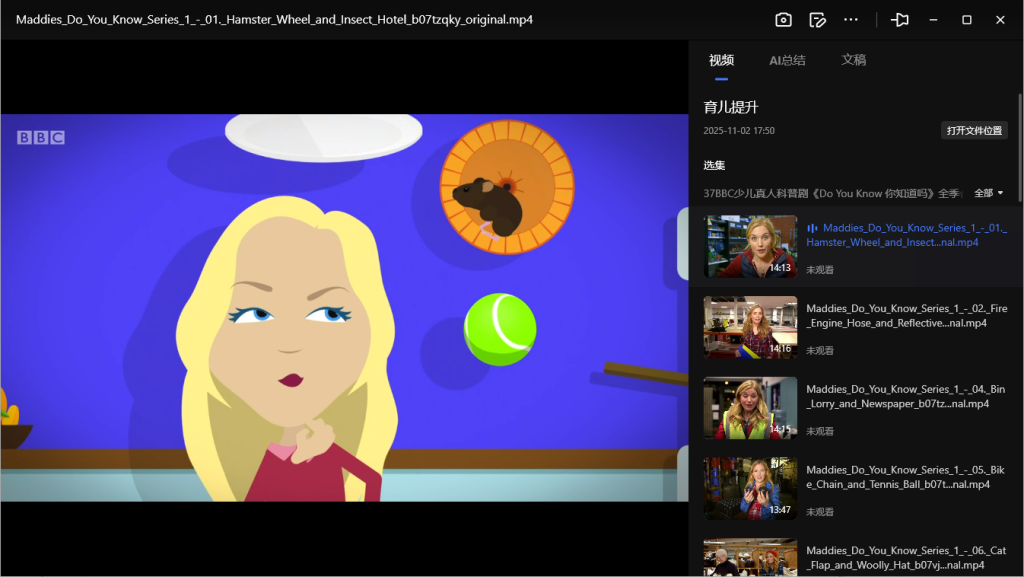Viewport: 1024px width, 577px height.
Task: Click the 打开文件位置 button
Action: click(x=974, y=131)
